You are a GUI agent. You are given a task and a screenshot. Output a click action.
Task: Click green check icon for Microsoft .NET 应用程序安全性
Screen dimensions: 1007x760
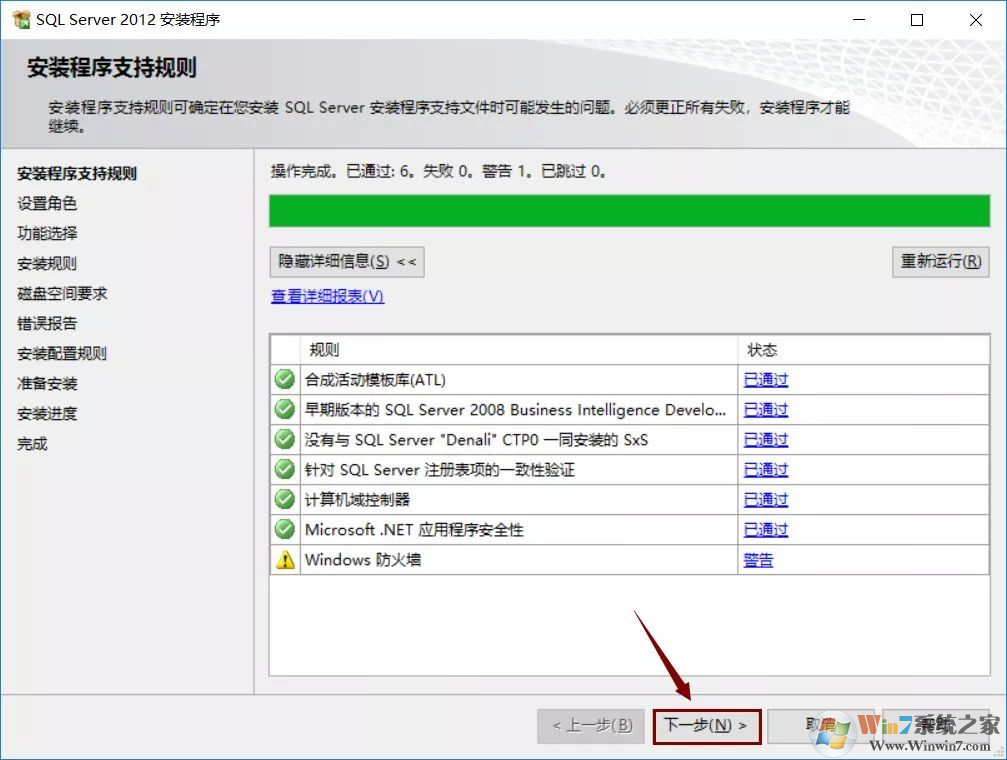285,529
